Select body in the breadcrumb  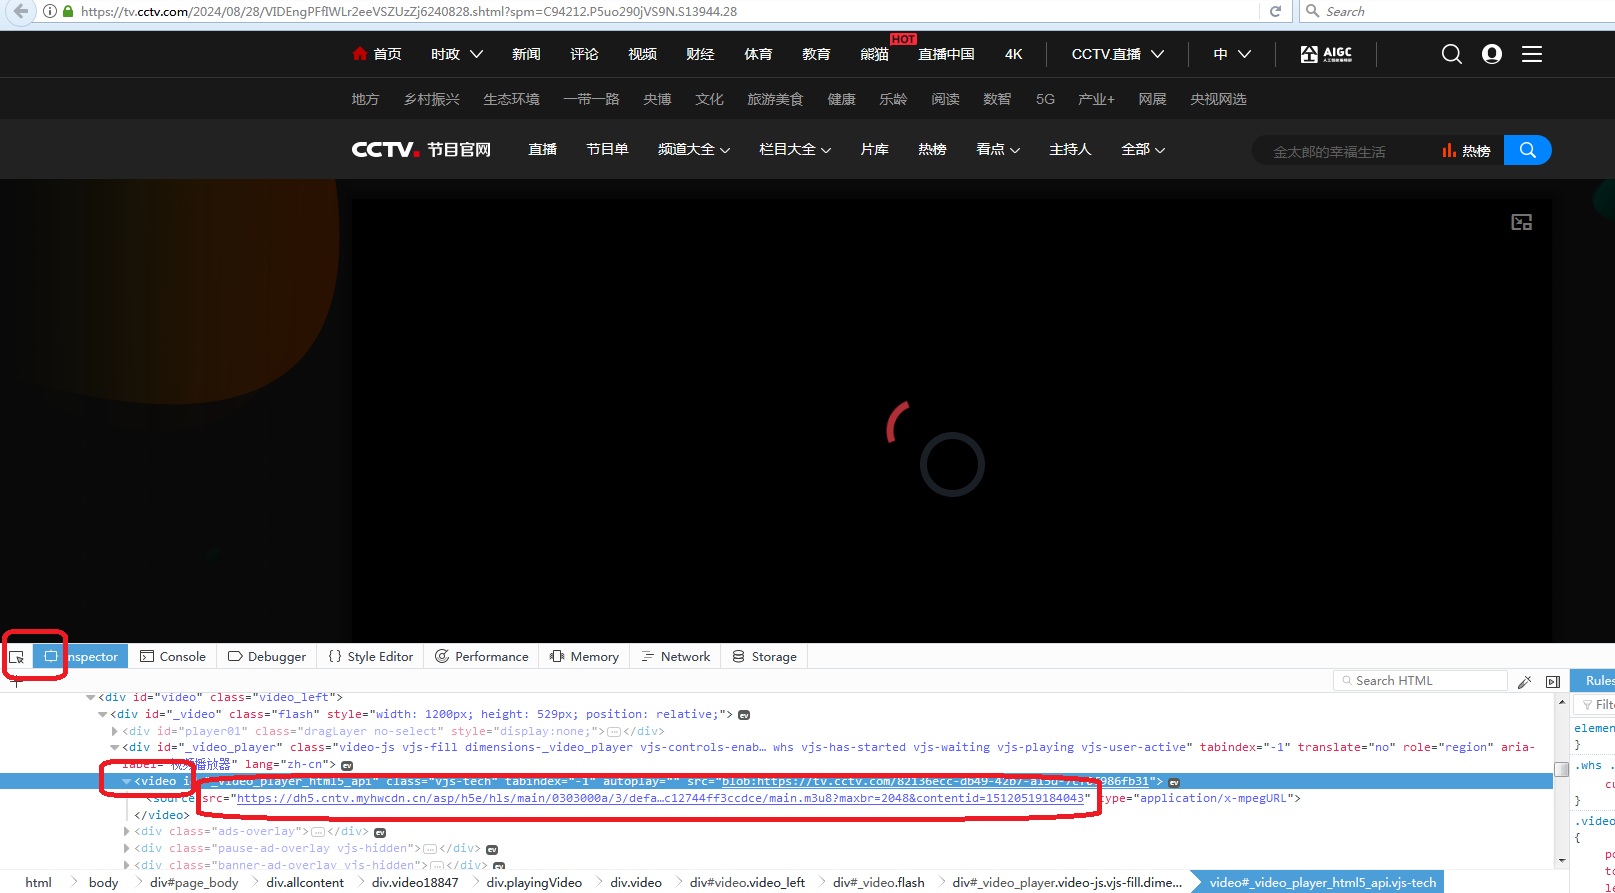(103, 882)
